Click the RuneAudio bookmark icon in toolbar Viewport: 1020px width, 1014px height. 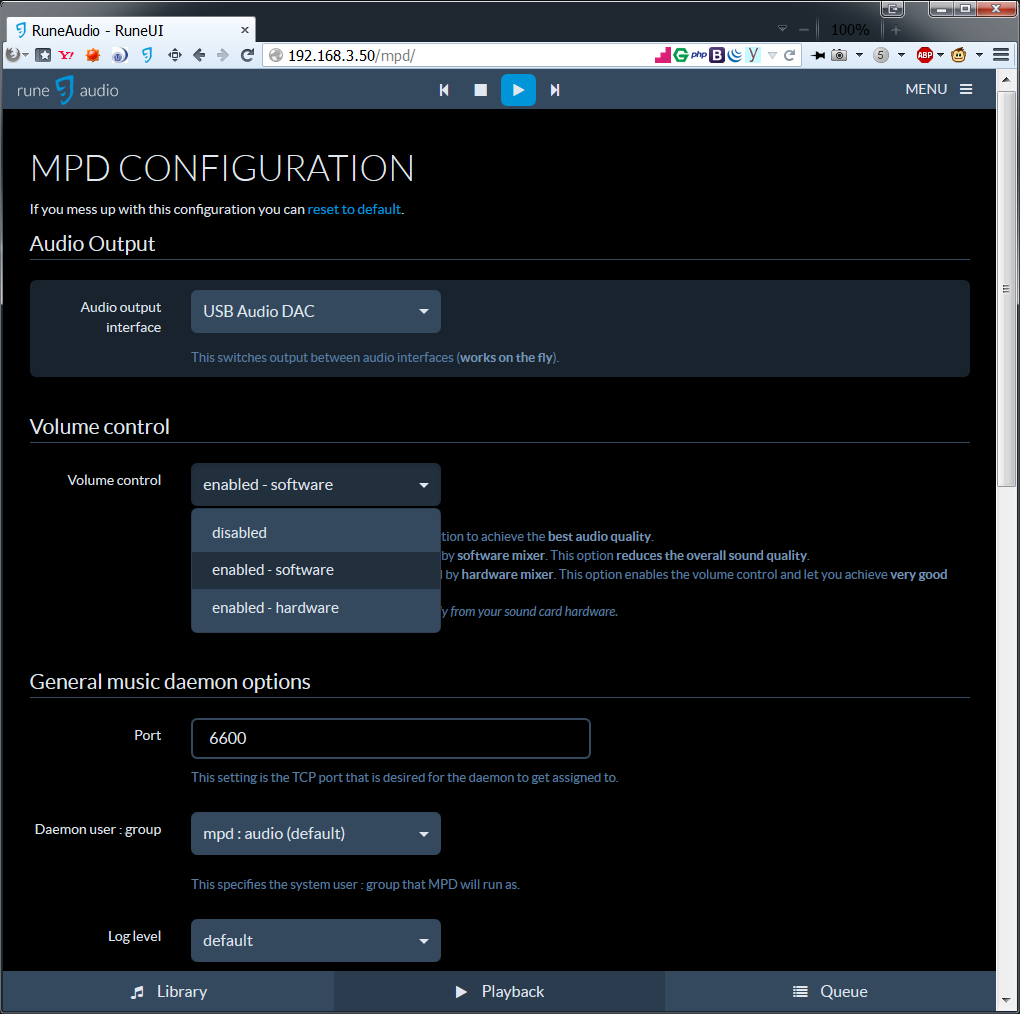coord(147,55)
